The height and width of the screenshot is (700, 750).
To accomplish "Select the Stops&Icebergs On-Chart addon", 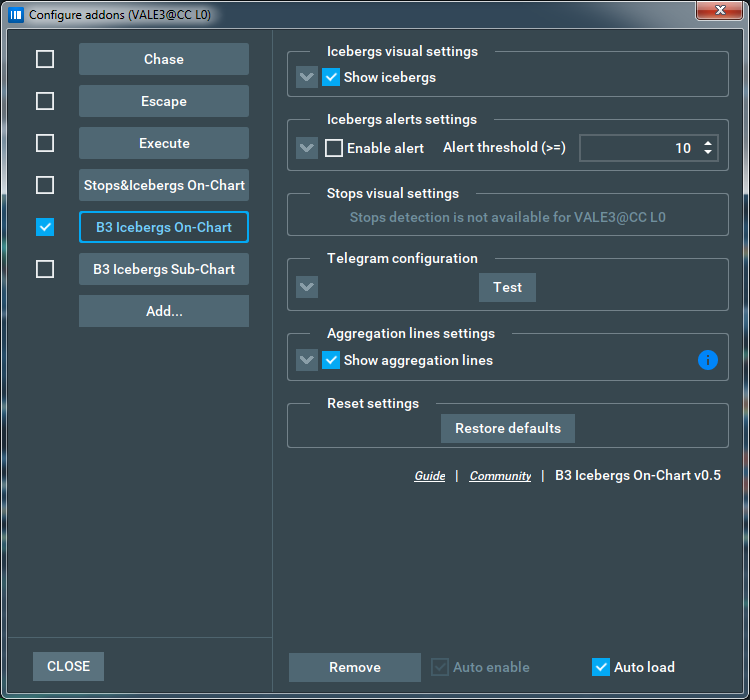I will pyautogui.click(x=164, y=185).
